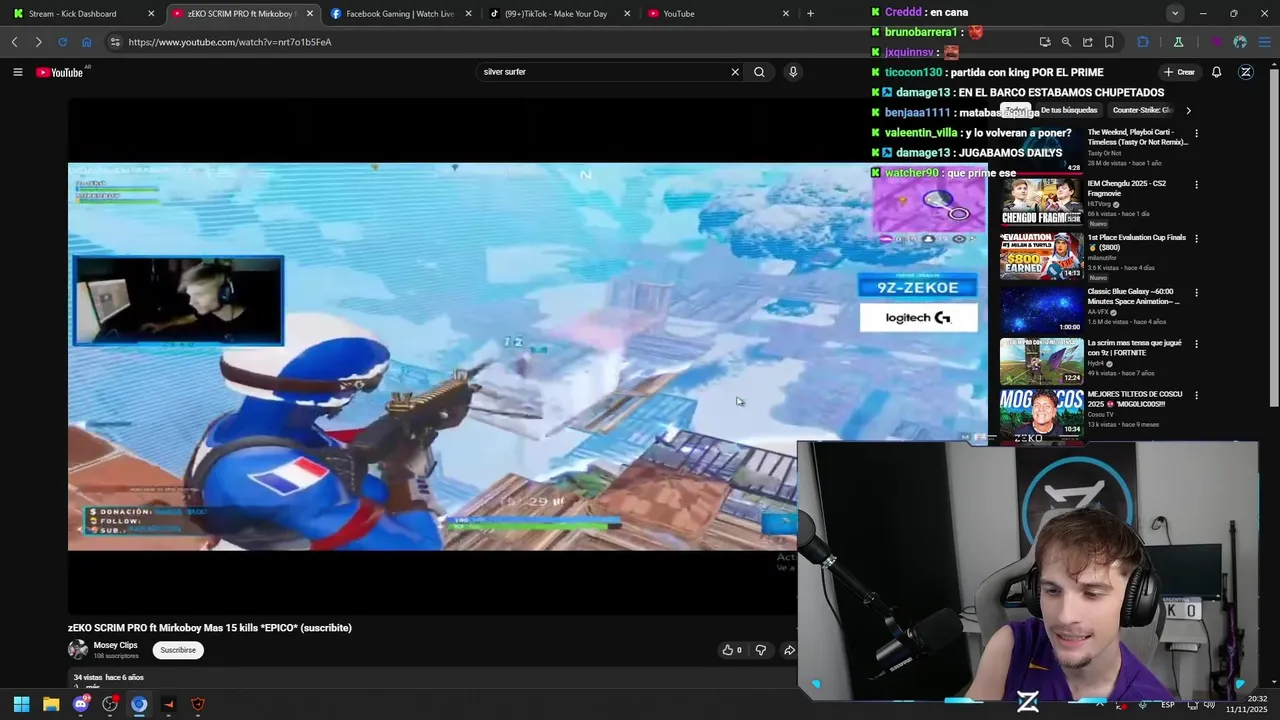Go back in browser history

click(x=14, y=42)
